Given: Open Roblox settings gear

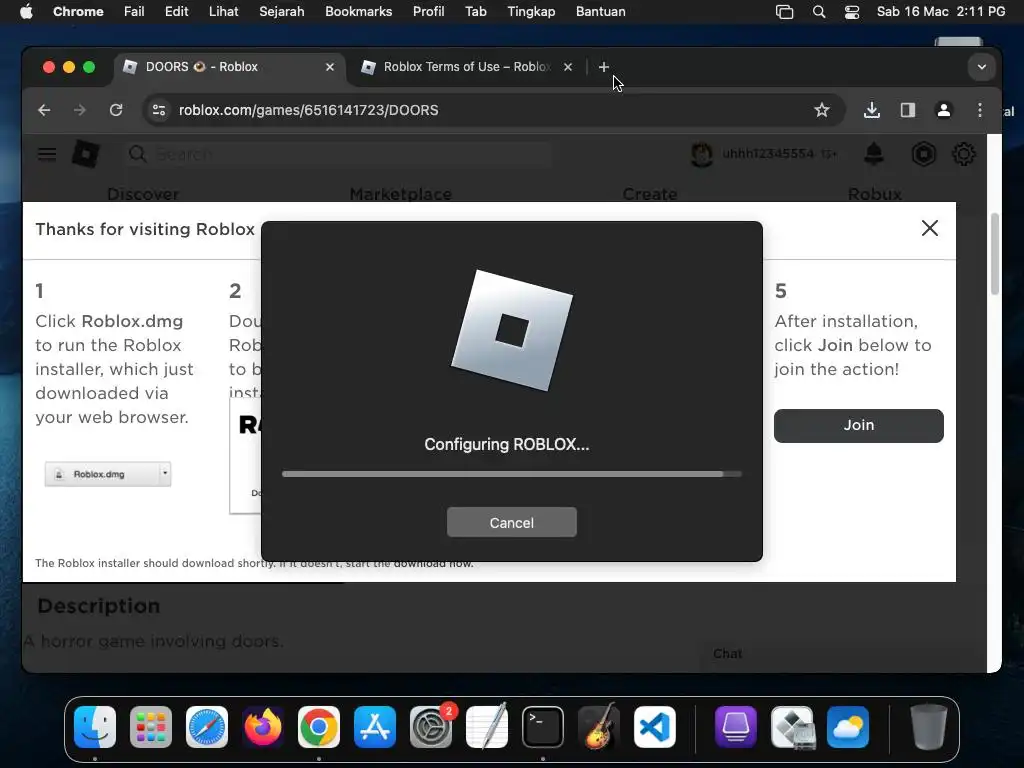Looking at the screenshot, I should (964, 154).
